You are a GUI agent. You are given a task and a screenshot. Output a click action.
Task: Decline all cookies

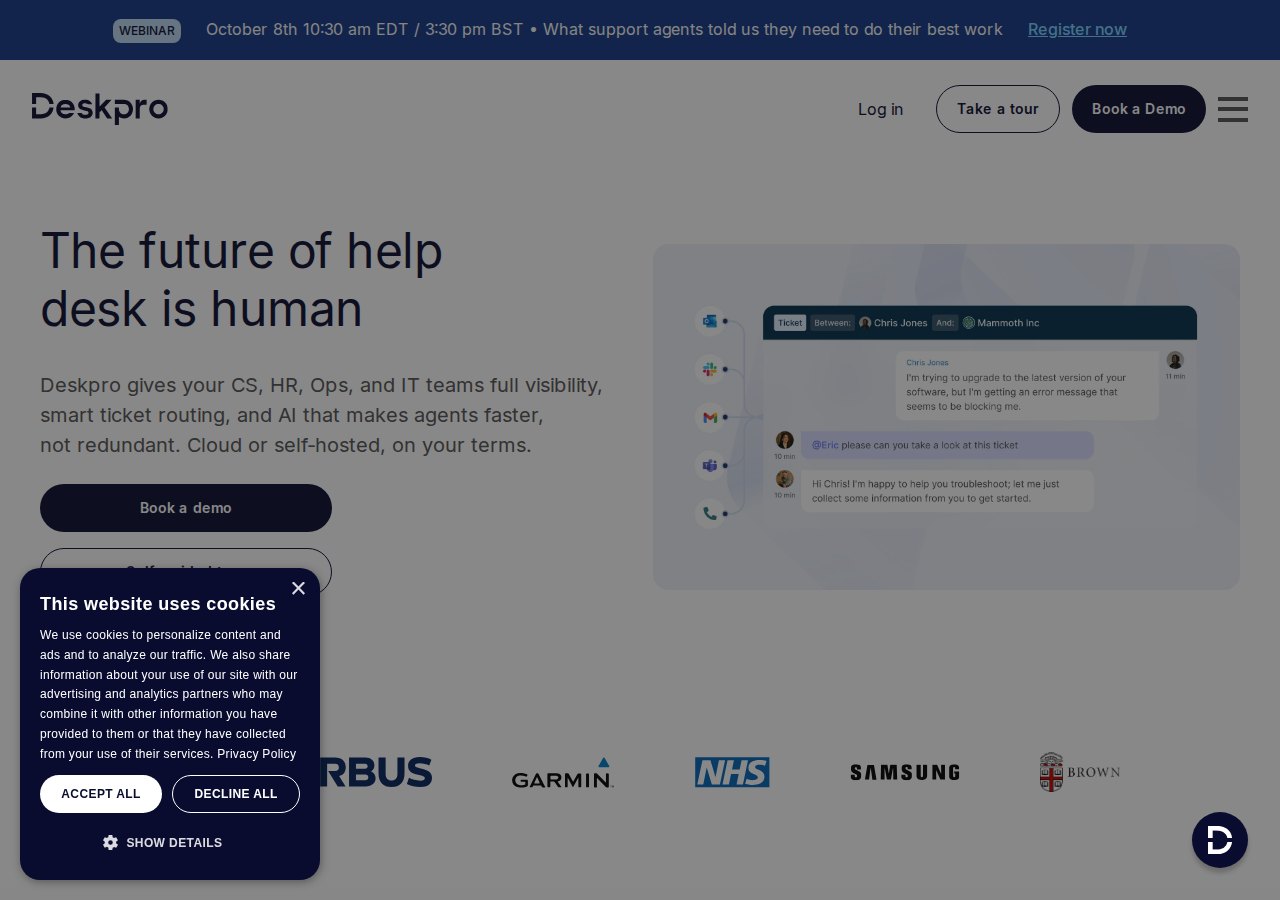point(236,794)
